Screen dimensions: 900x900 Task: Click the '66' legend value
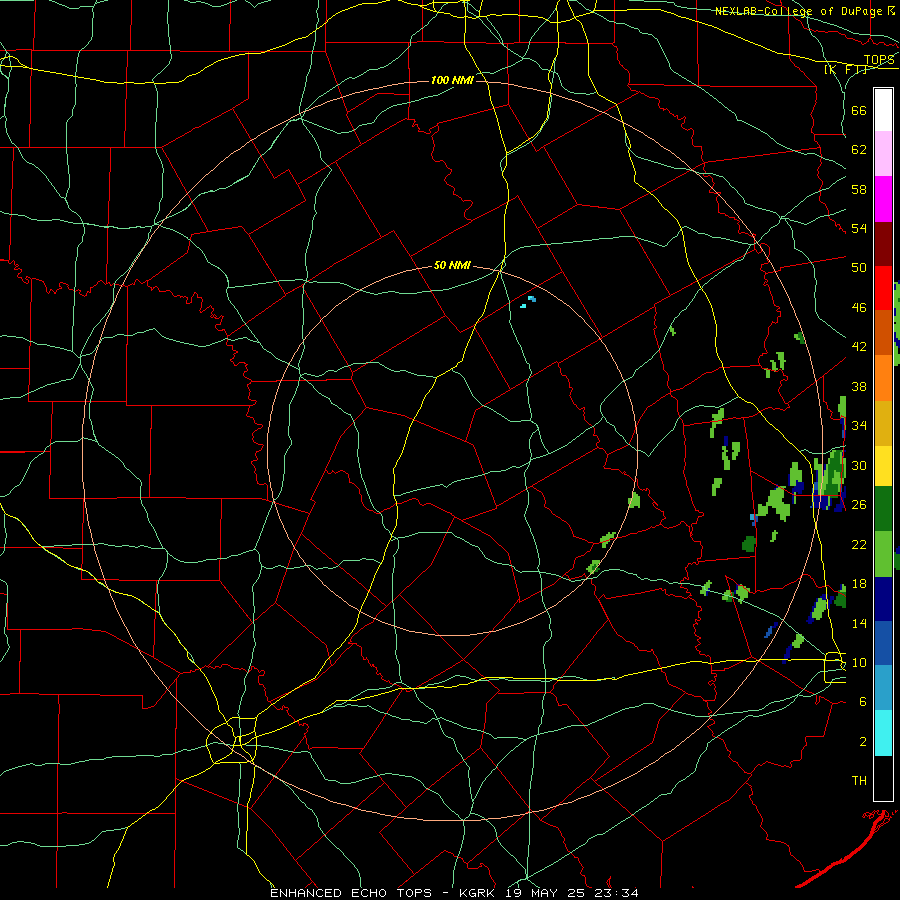(859, 110)
